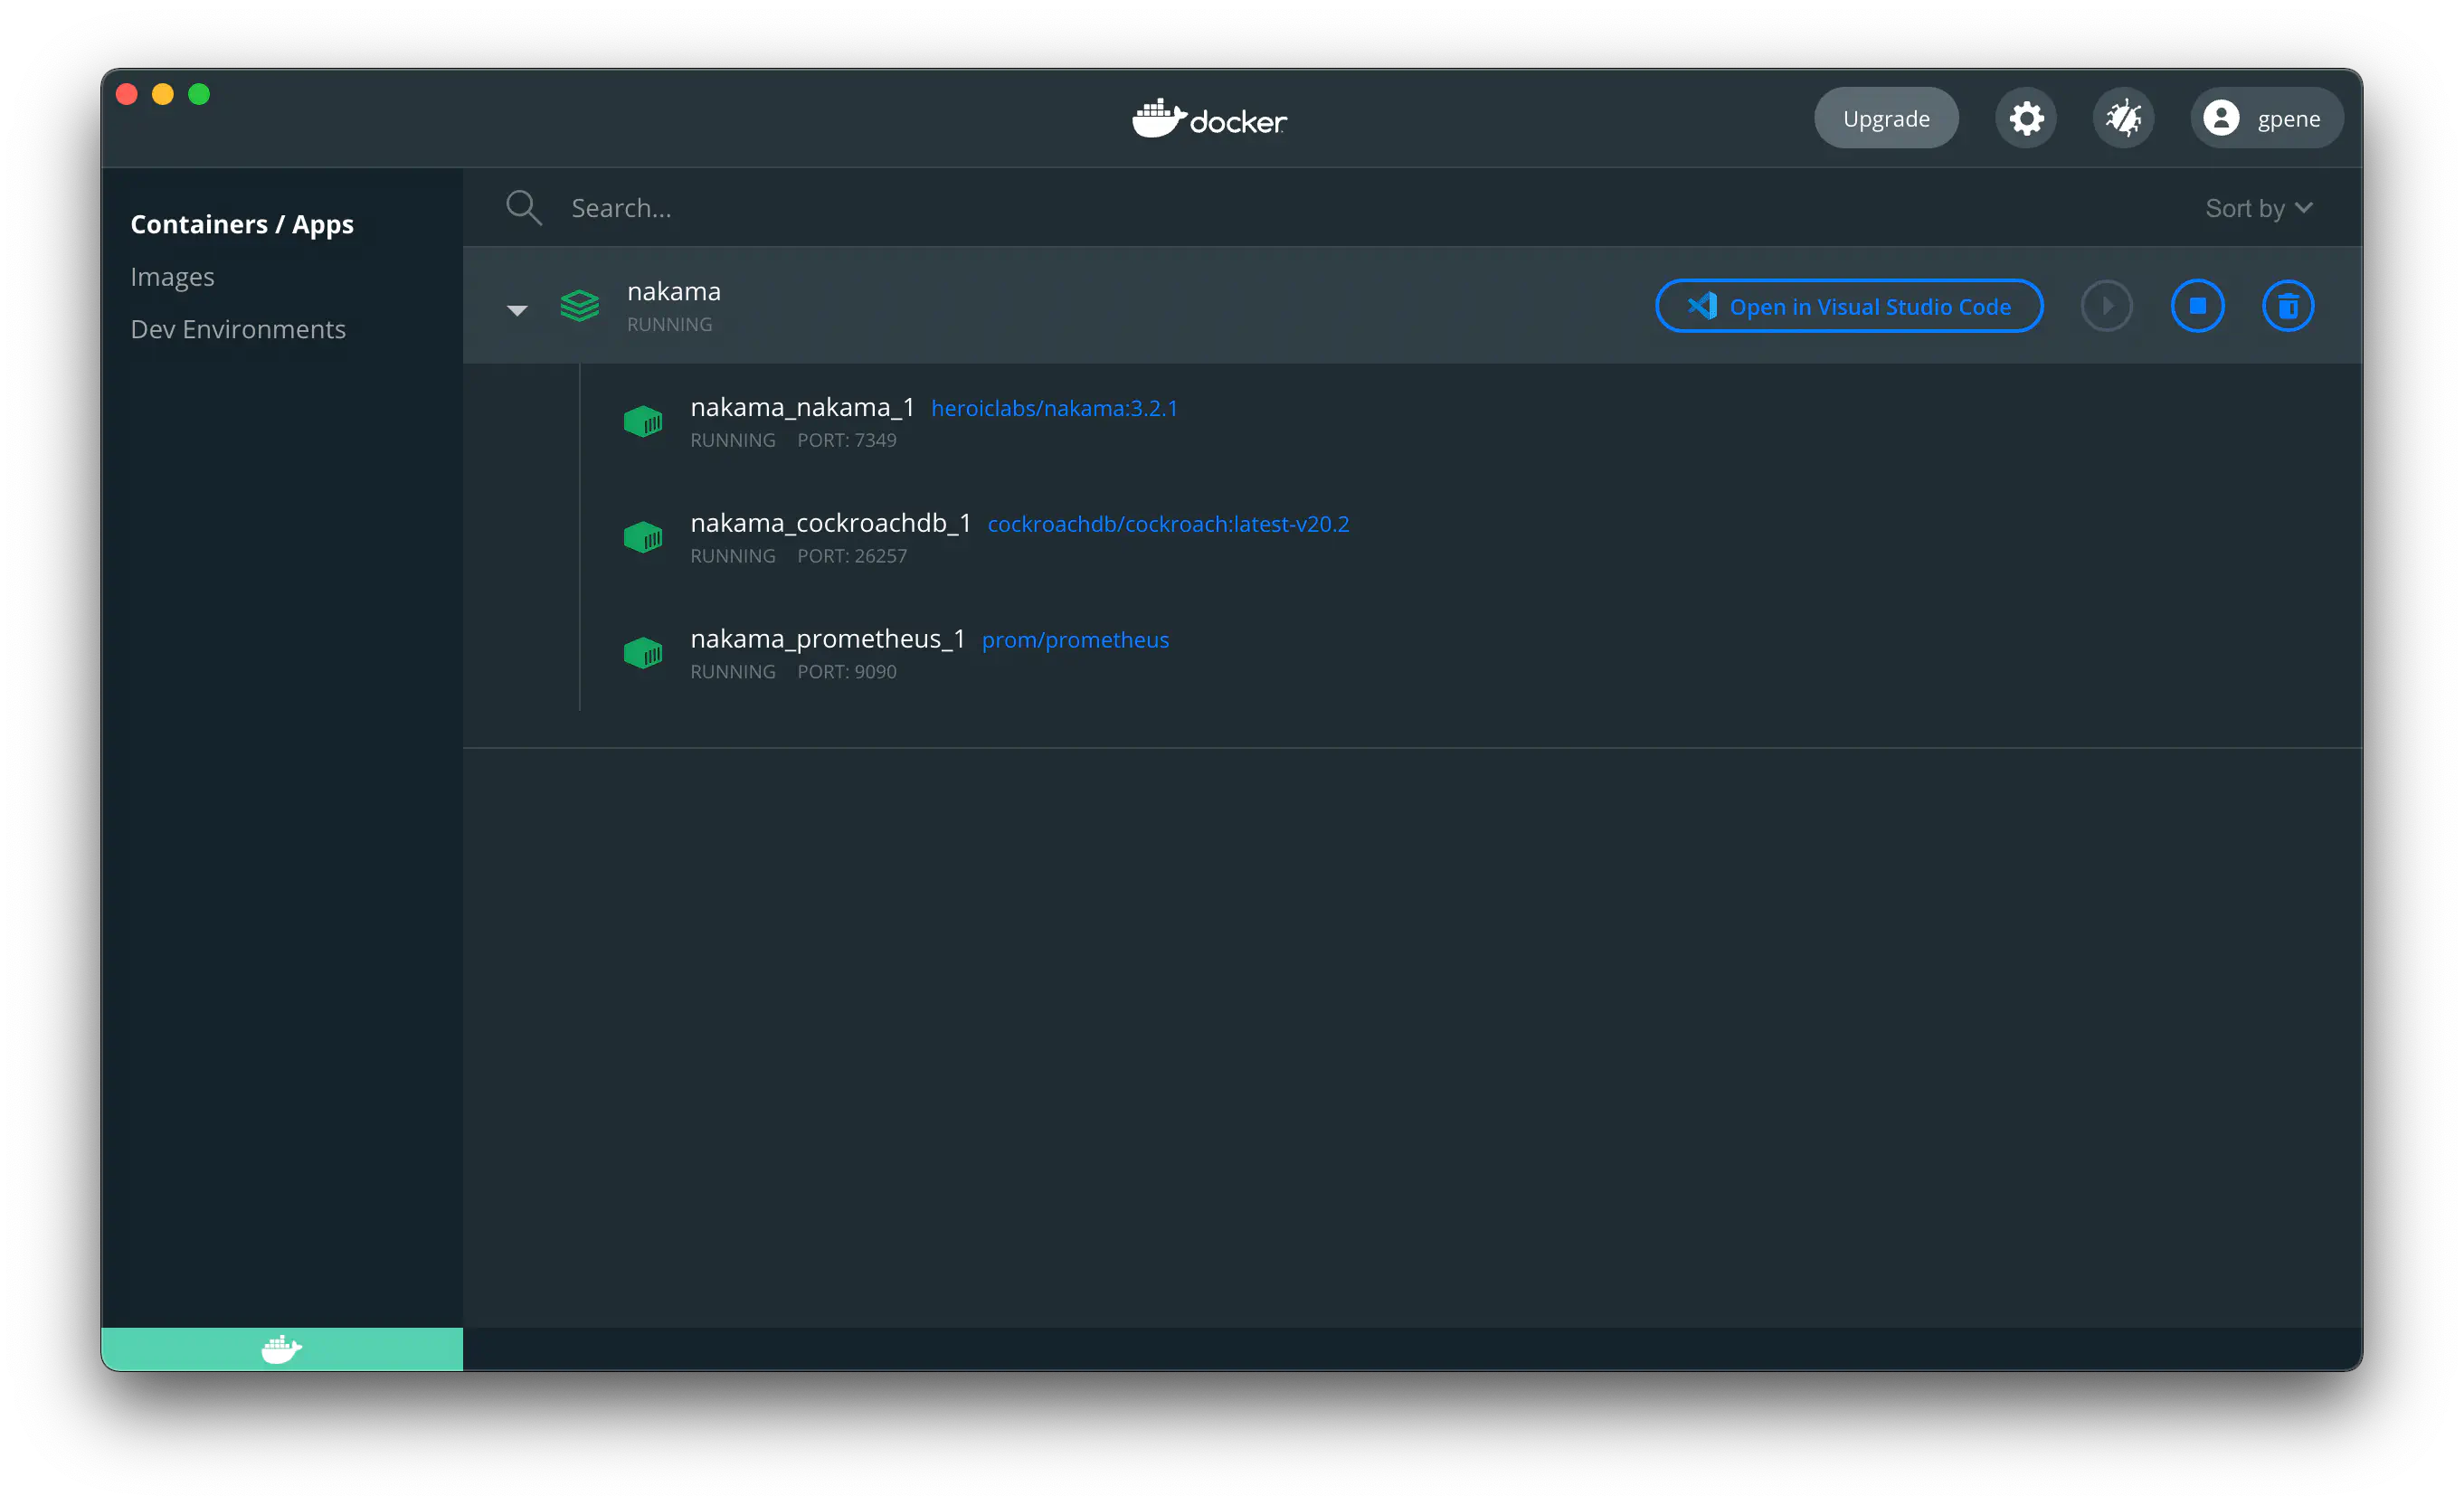Delete the nakama app with trash icon

(x=2288, y=306)
